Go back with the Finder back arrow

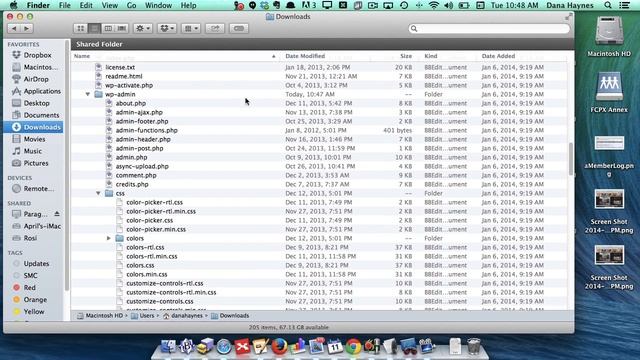14,29
